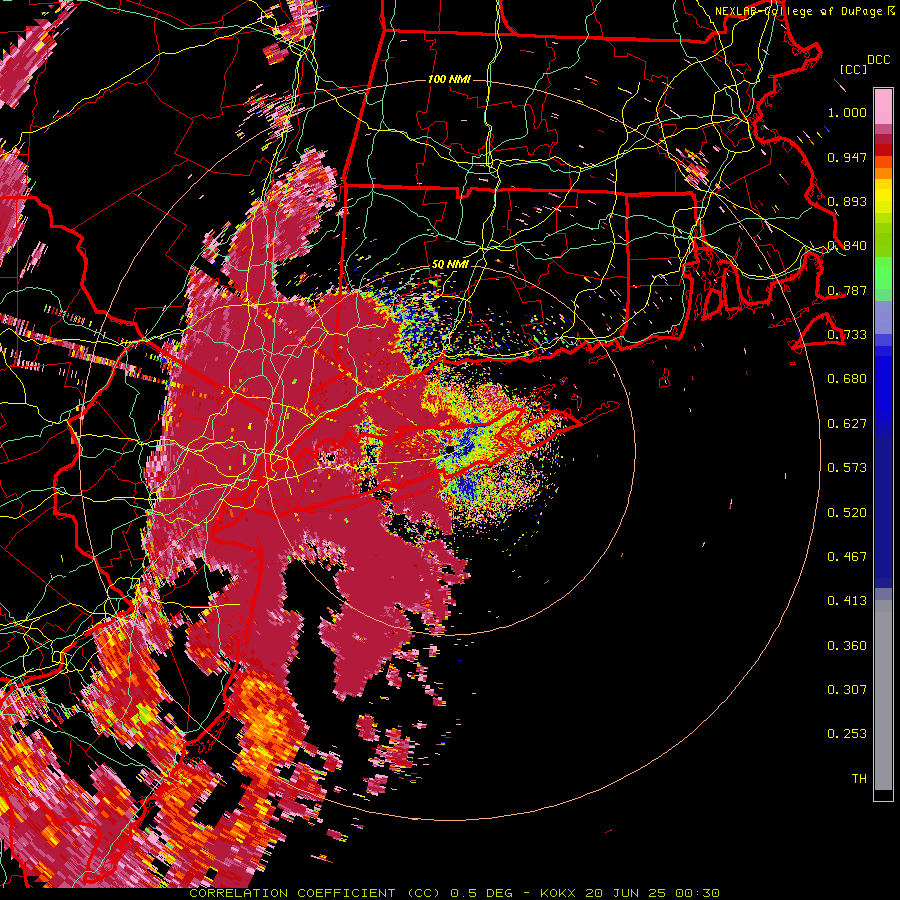Viewport: 900px width, 900px height.
Task: Click the 0.520 color scale value
Action: tap(847, 513)
